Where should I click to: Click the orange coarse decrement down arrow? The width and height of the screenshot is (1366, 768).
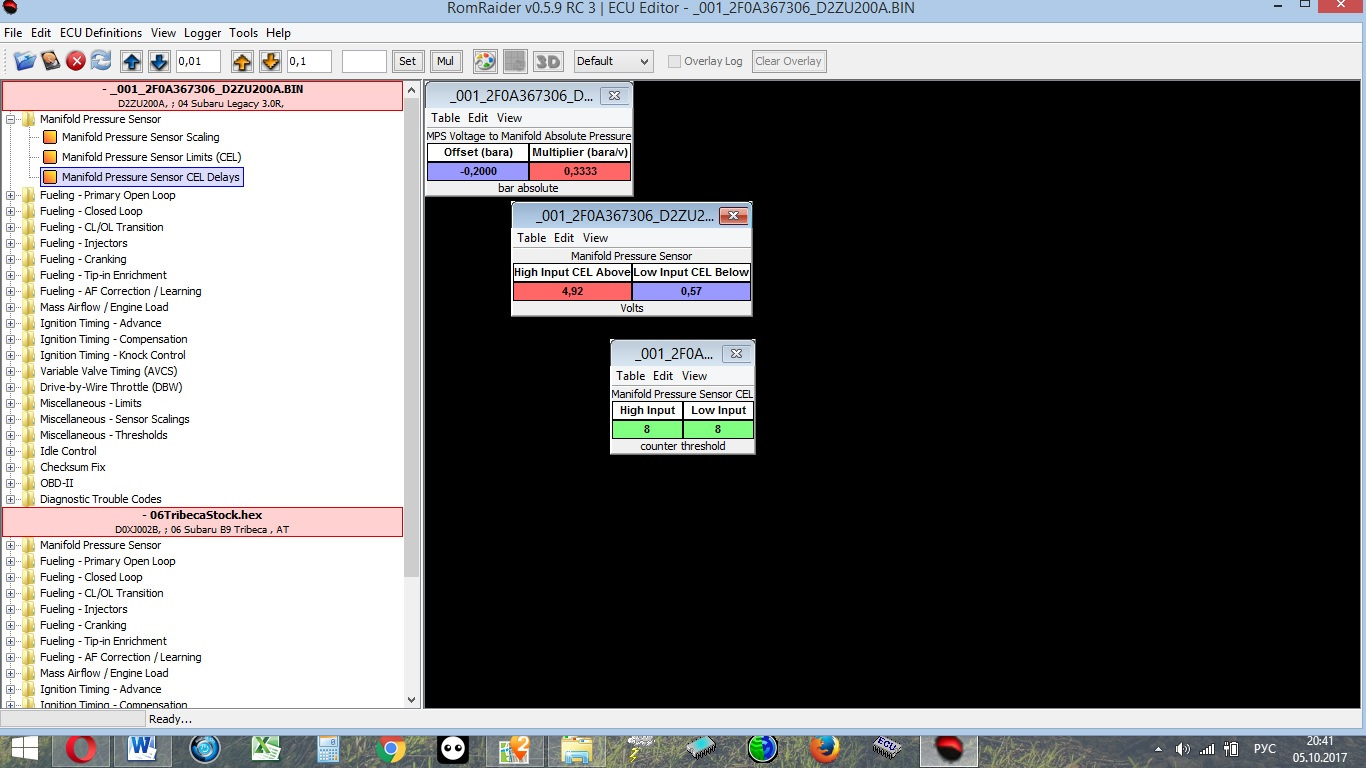click(269, 61)
